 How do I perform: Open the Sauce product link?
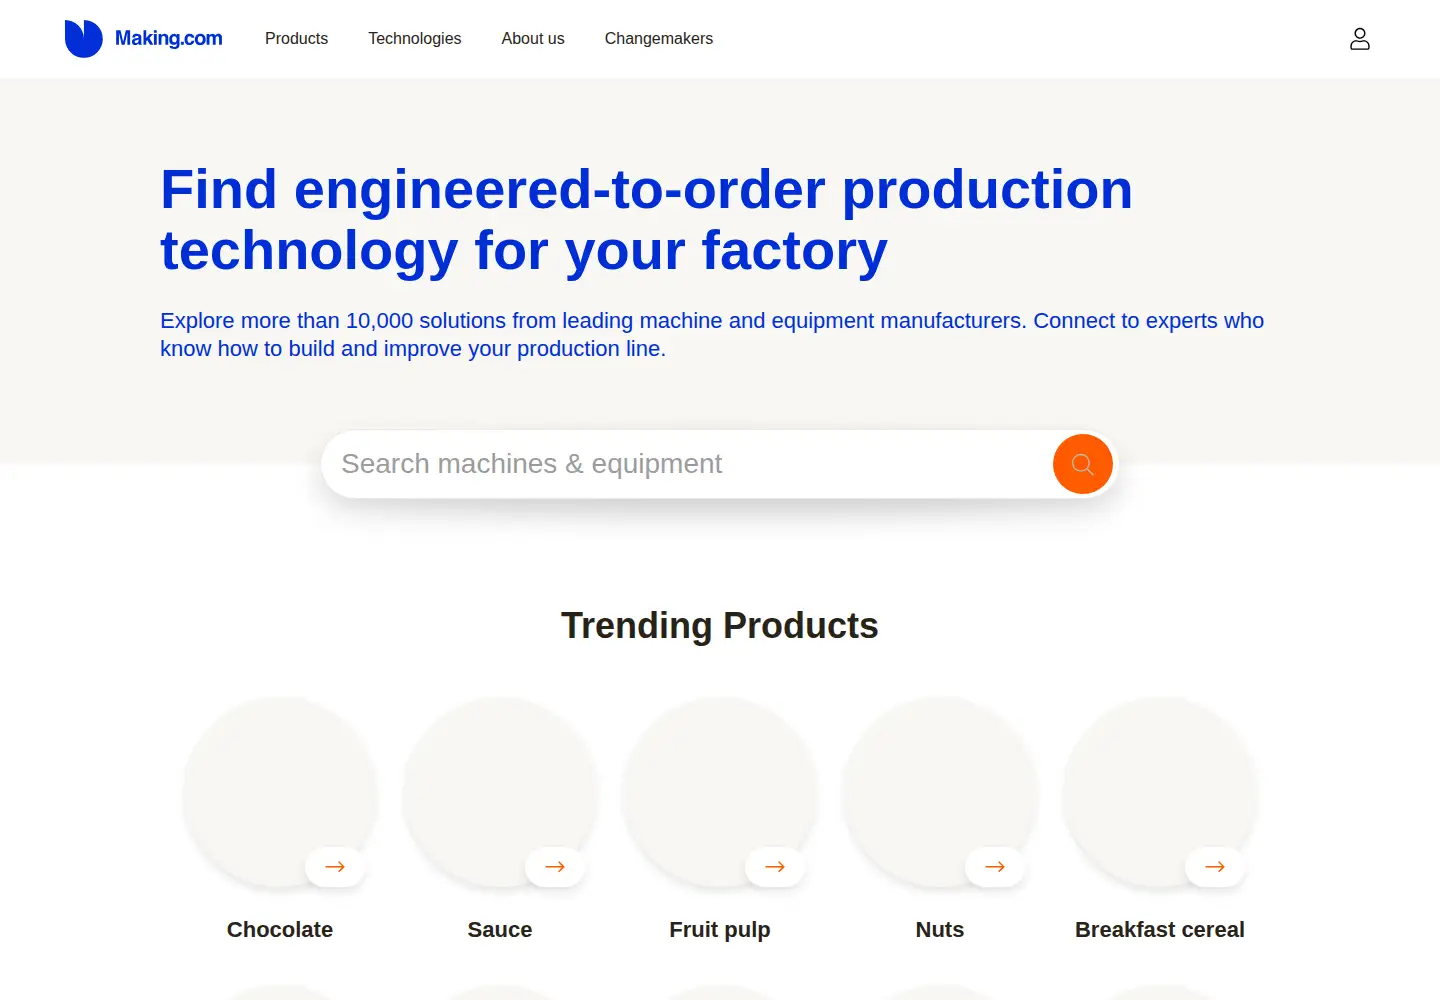500,930
